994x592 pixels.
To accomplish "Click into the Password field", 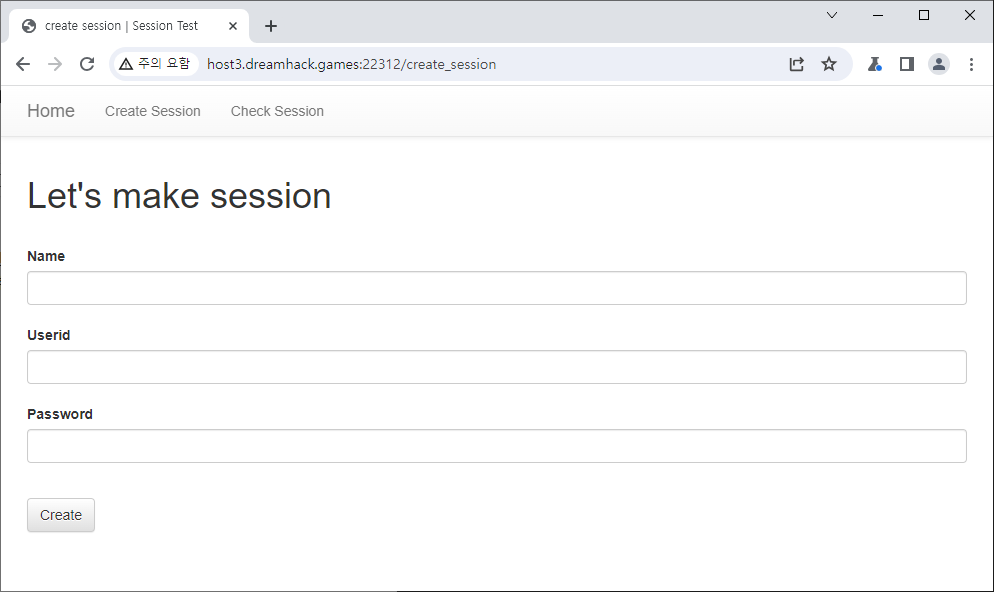I will pyautogui.click(x=496, y=446).
